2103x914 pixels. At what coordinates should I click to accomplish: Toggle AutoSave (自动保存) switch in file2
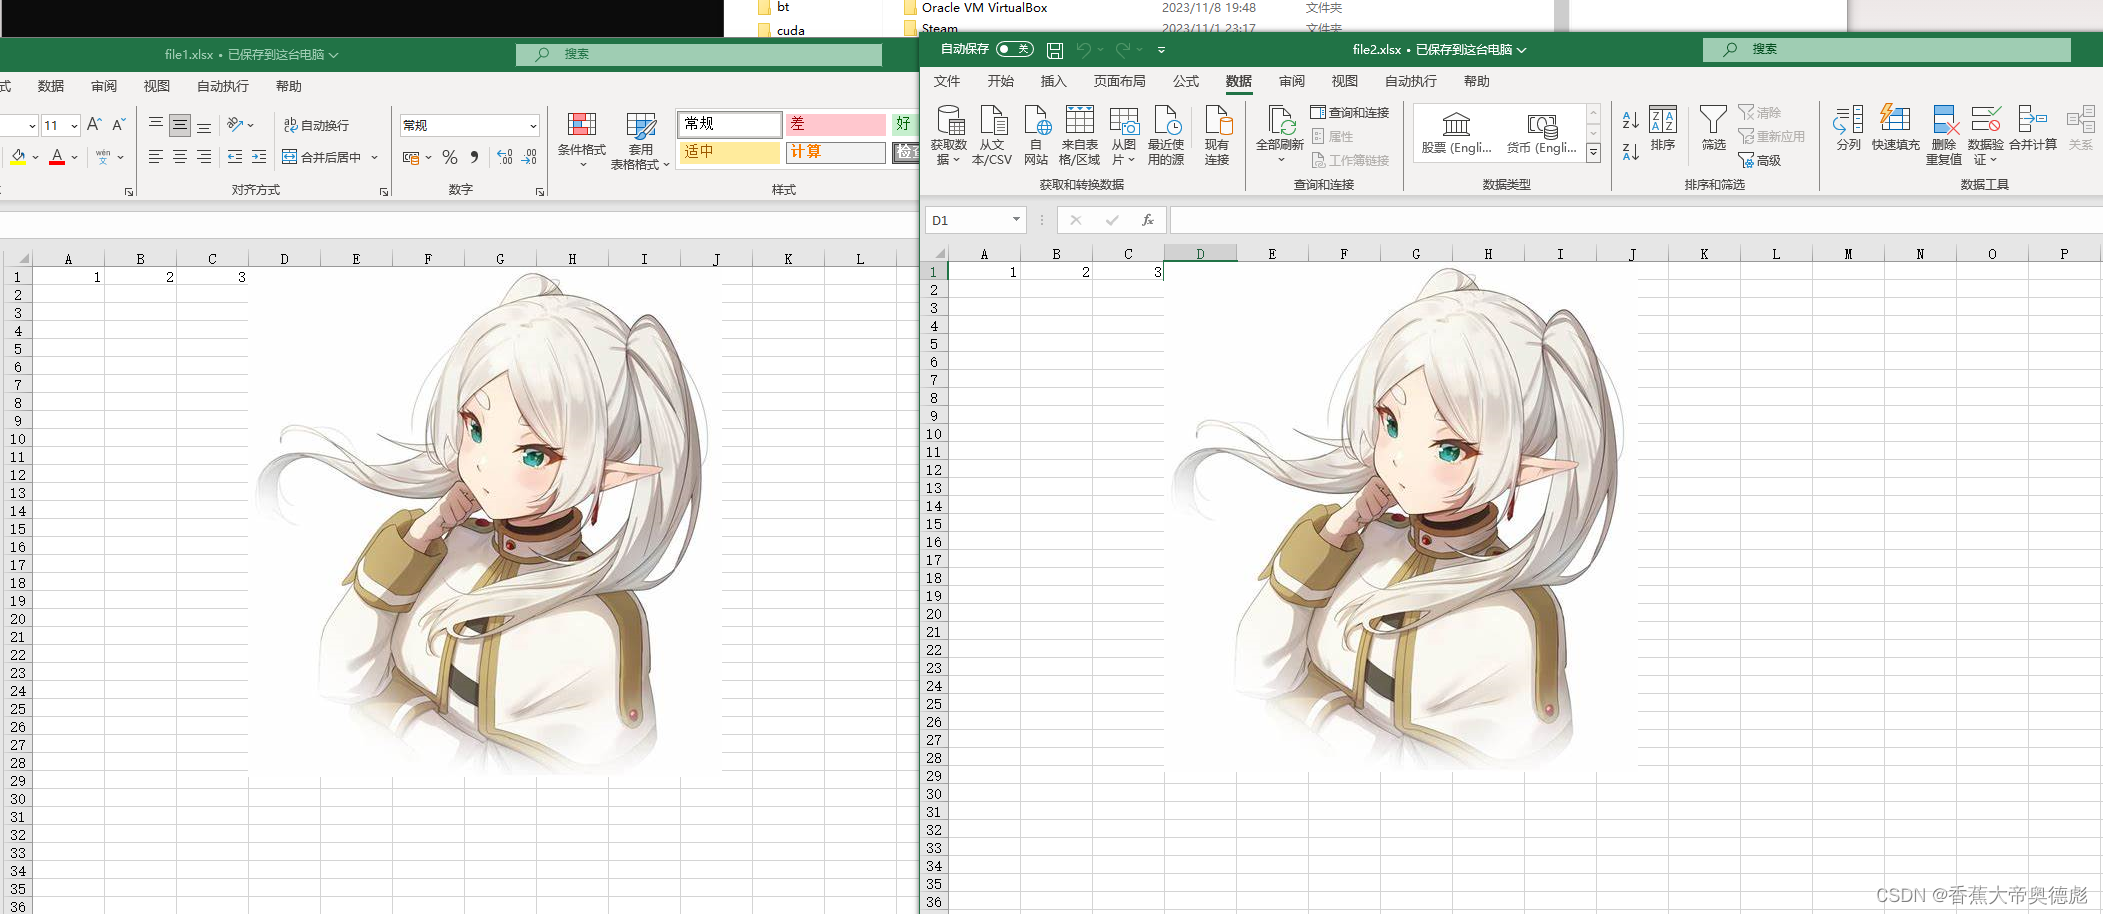pyautogui.click(x=1014, y=49)
